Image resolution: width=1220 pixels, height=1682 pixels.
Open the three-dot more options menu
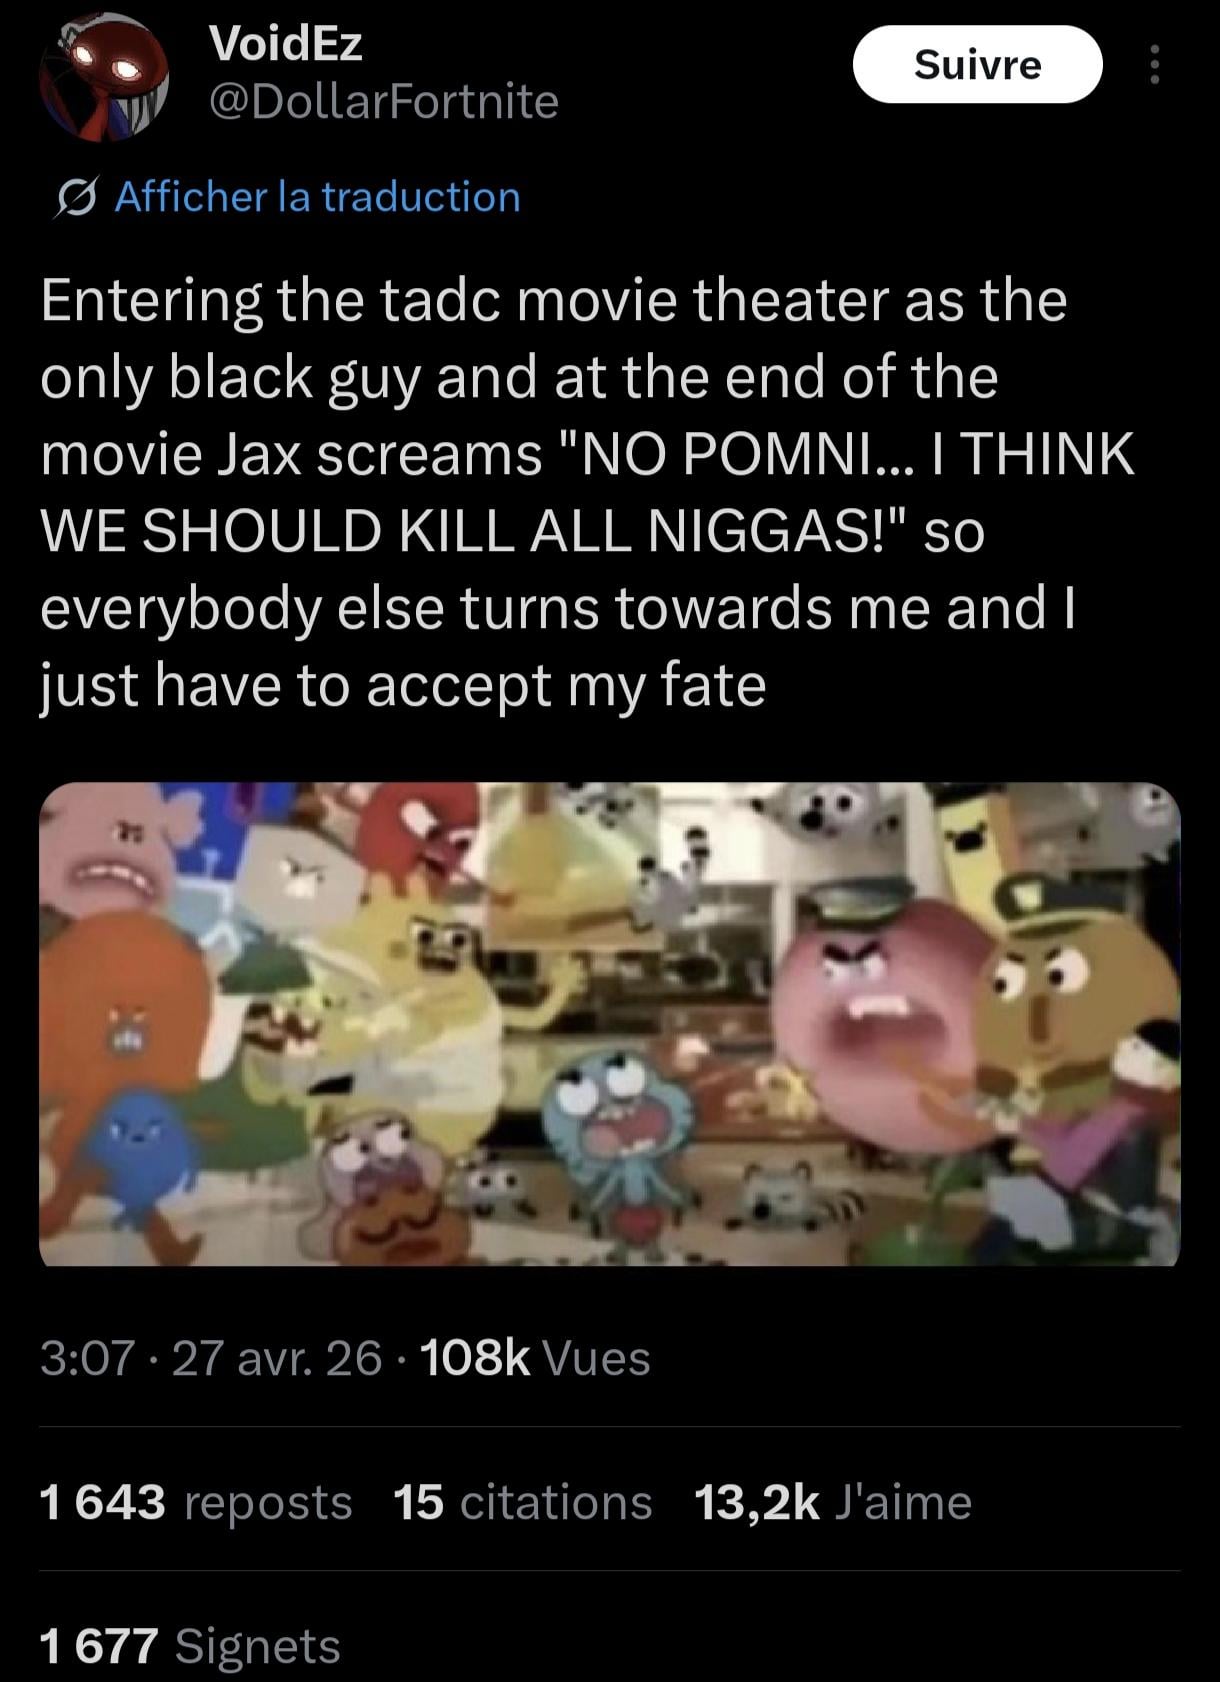[1155, 65]
